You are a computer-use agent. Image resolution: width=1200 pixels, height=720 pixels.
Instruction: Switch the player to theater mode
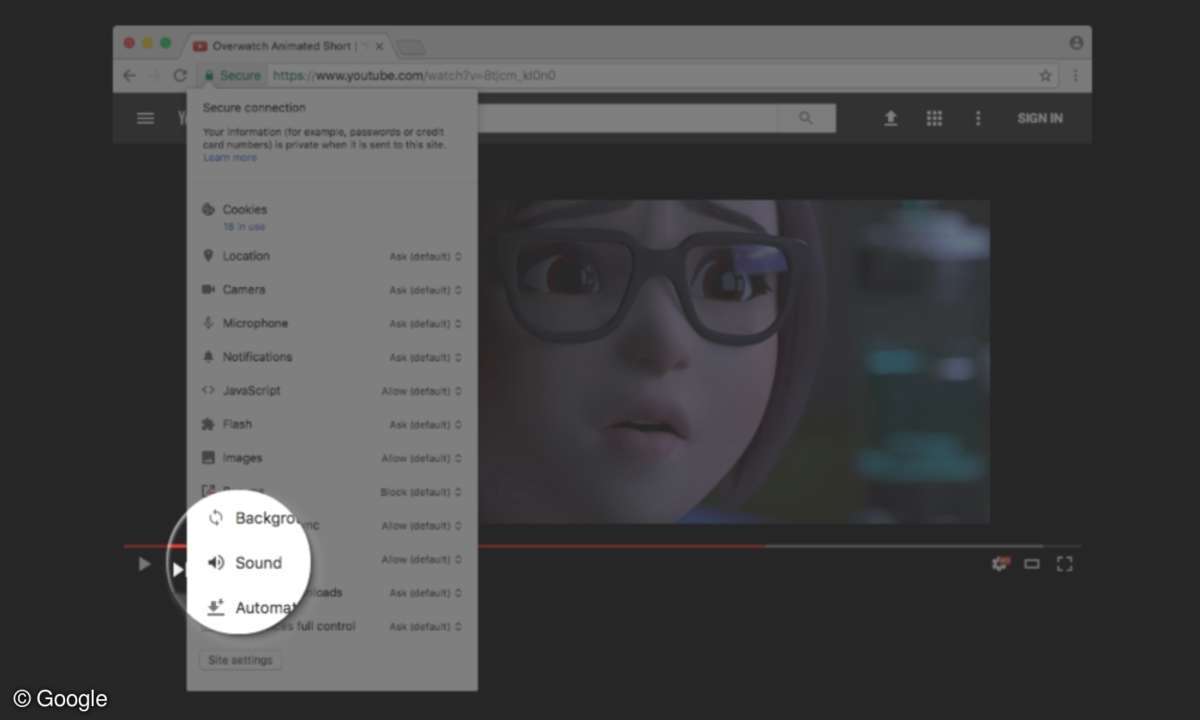point(1032,564)
